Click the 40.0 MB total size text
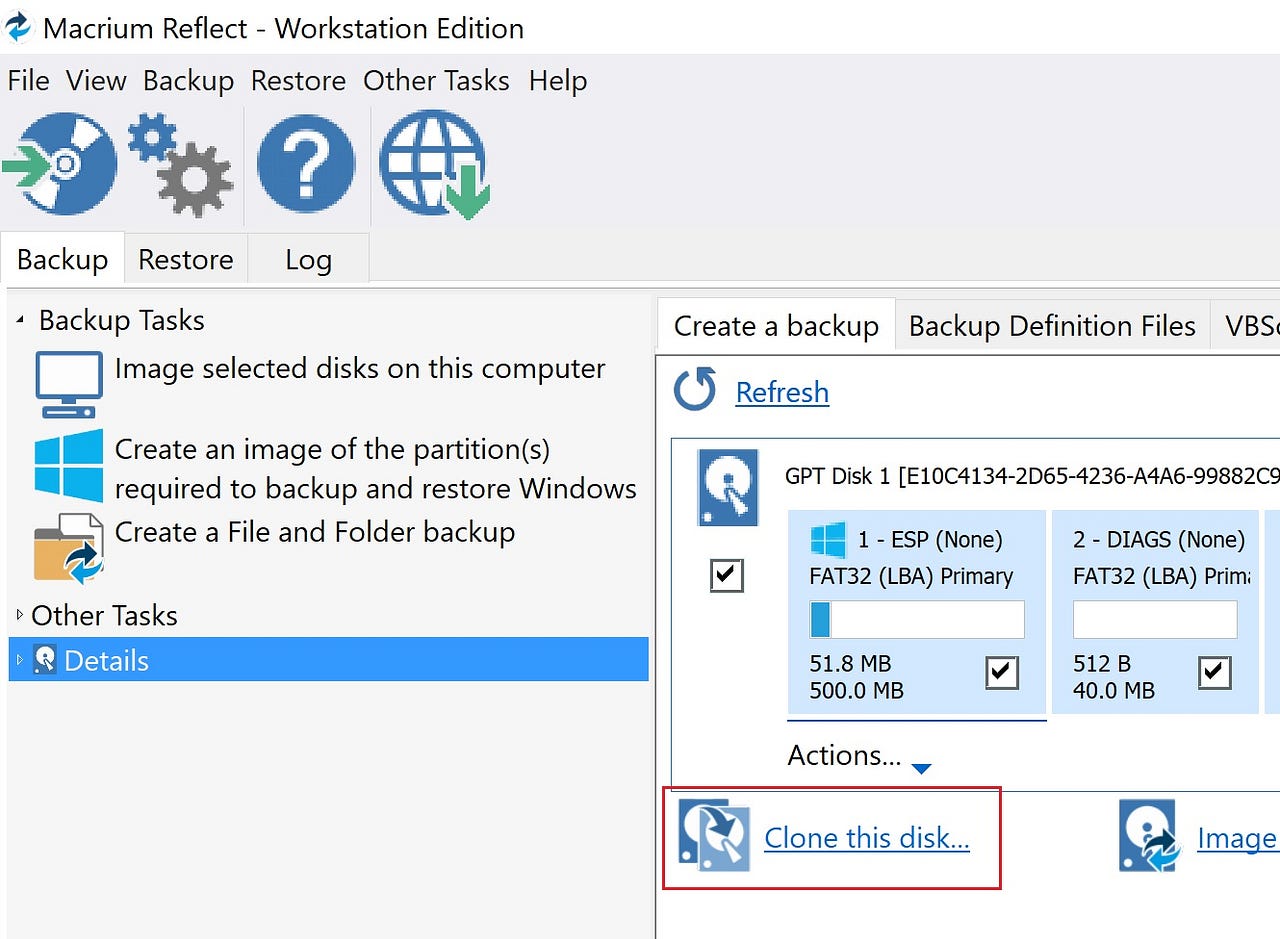The height and width of the screenshot is (939, 1280). (1114, 690)
